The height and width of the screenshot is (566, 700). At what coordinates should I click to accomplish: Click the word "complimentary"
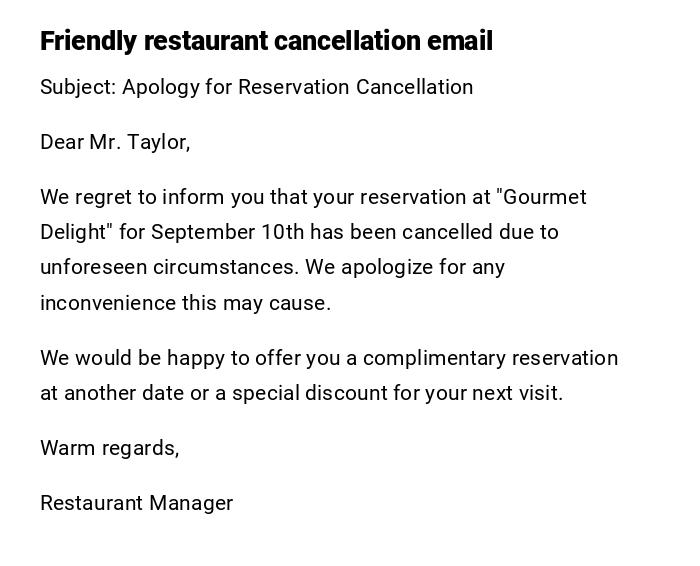point(435,358)
